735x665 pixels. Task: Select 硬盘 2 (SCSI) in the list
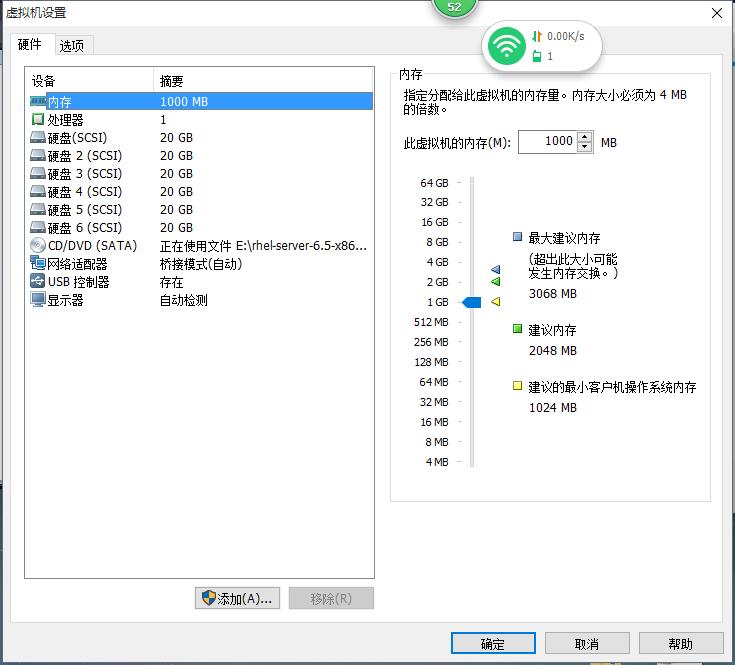pos(201,156)
